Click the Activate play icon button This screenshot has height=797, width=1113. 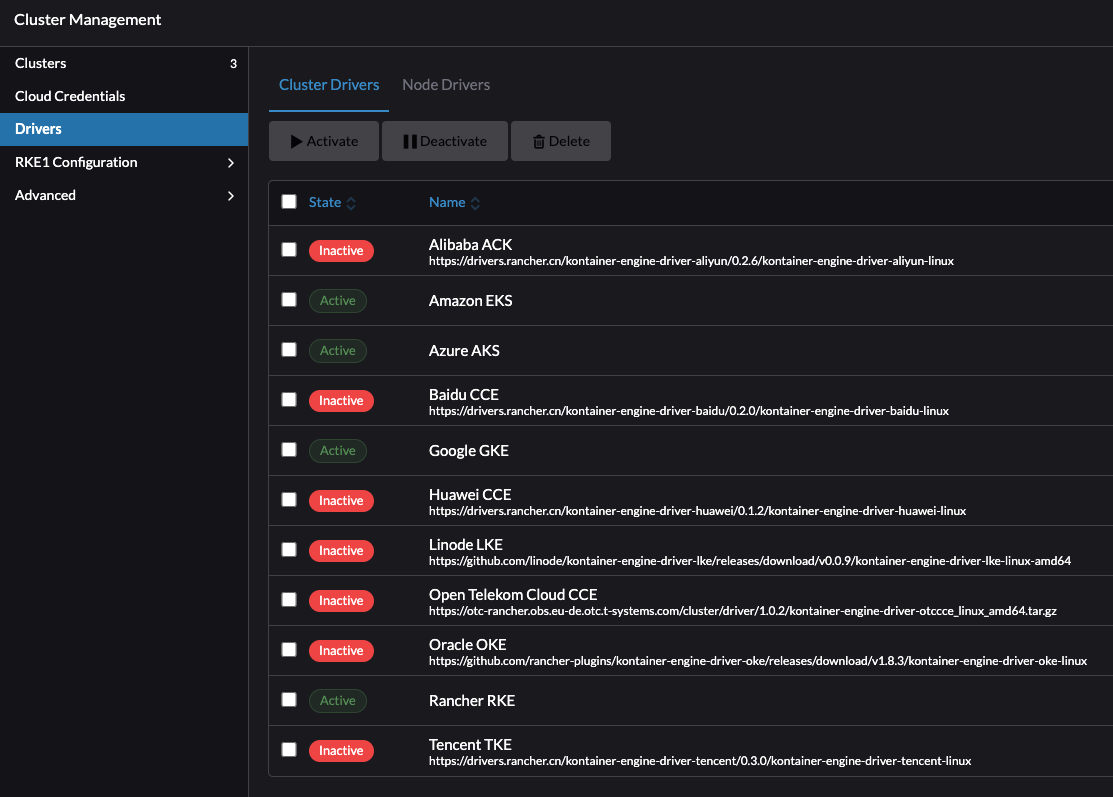[324, 141]
